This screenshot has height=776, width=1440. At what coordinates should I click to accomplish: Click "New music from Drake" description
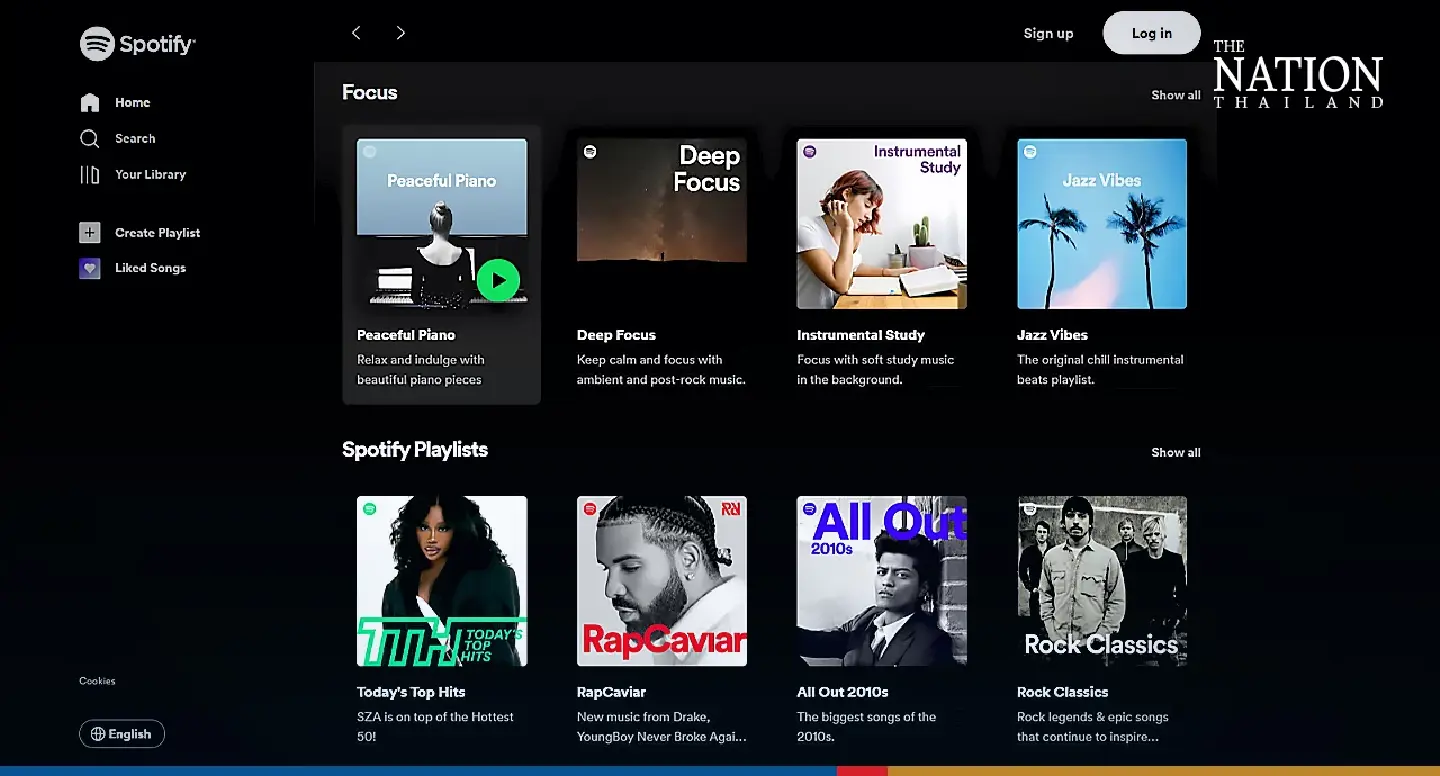661,727
